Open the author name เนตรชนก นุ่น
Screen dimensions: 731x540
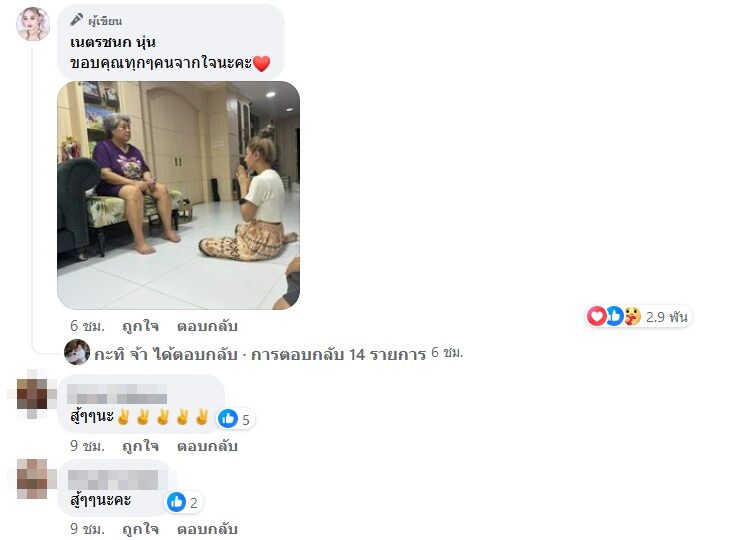coord(113,42)
